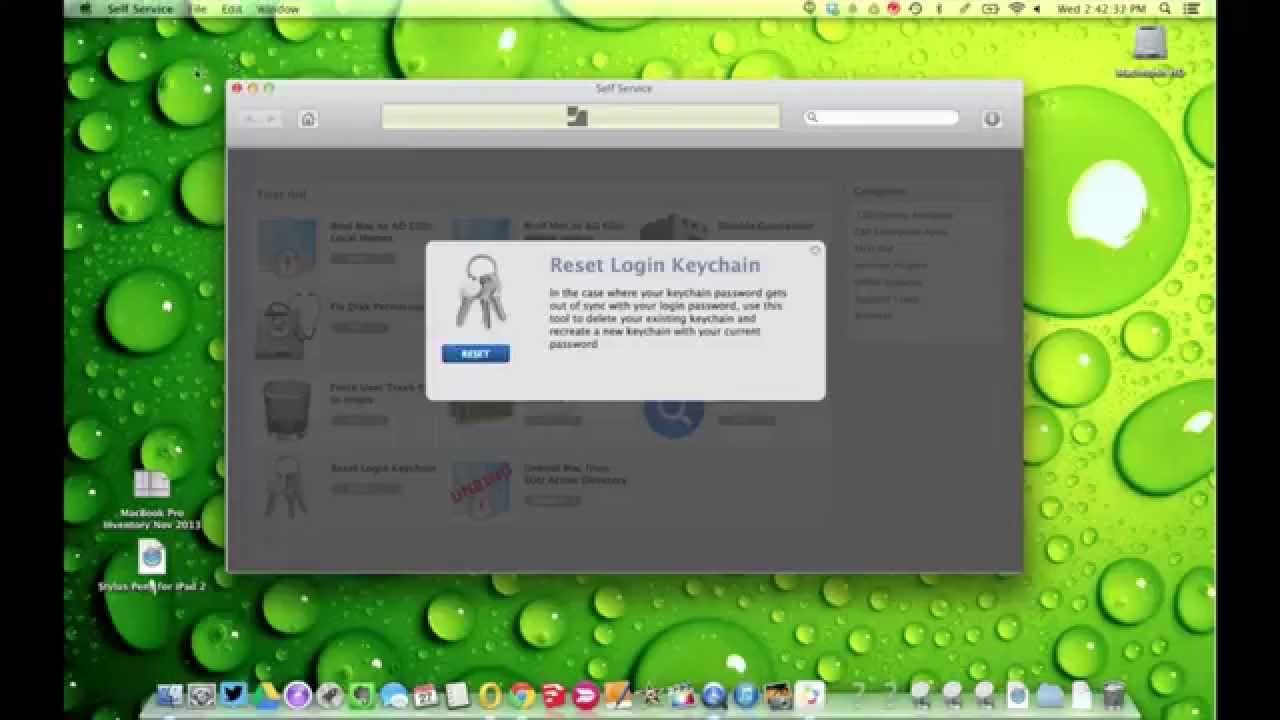This screenshot has height=720, width=1280.
Task: Open Evernote from the Dock
Action: click(362, 696)
